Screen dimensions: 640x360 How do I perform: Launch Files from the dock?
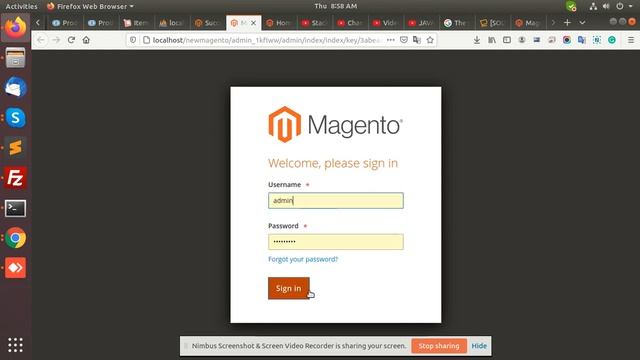point(16,58)
